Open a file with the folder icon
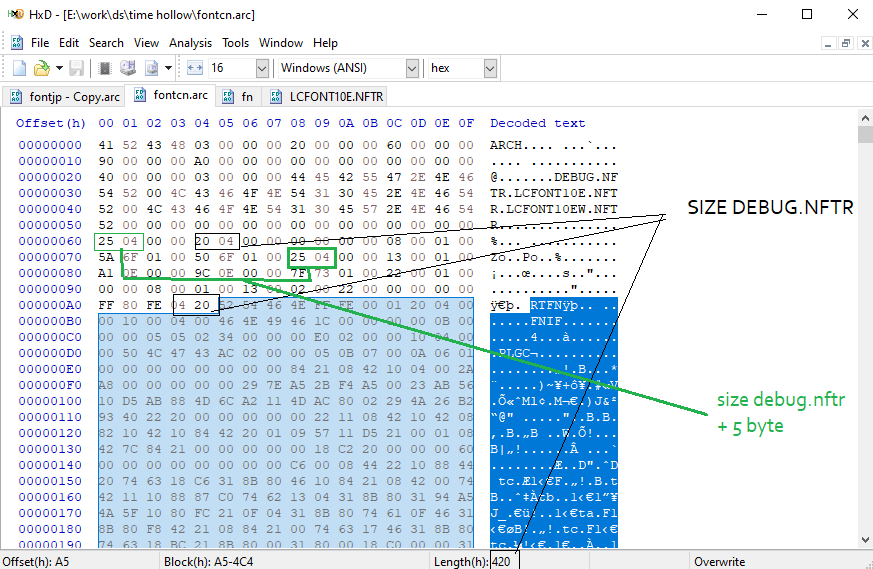The width and height of the screenshot is (873, 569). (42, 68)
